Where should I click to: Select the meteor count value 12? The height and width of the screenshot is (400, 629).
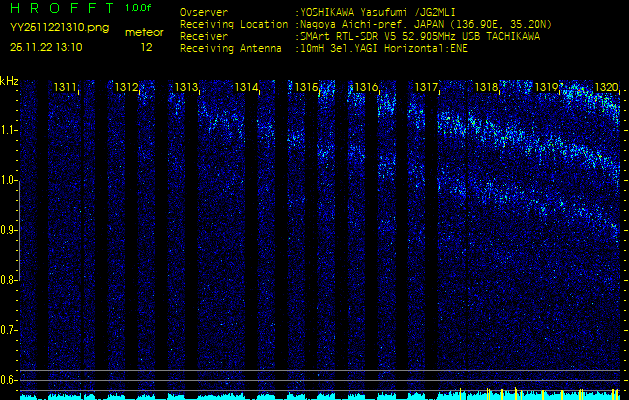tap(147, 47)
